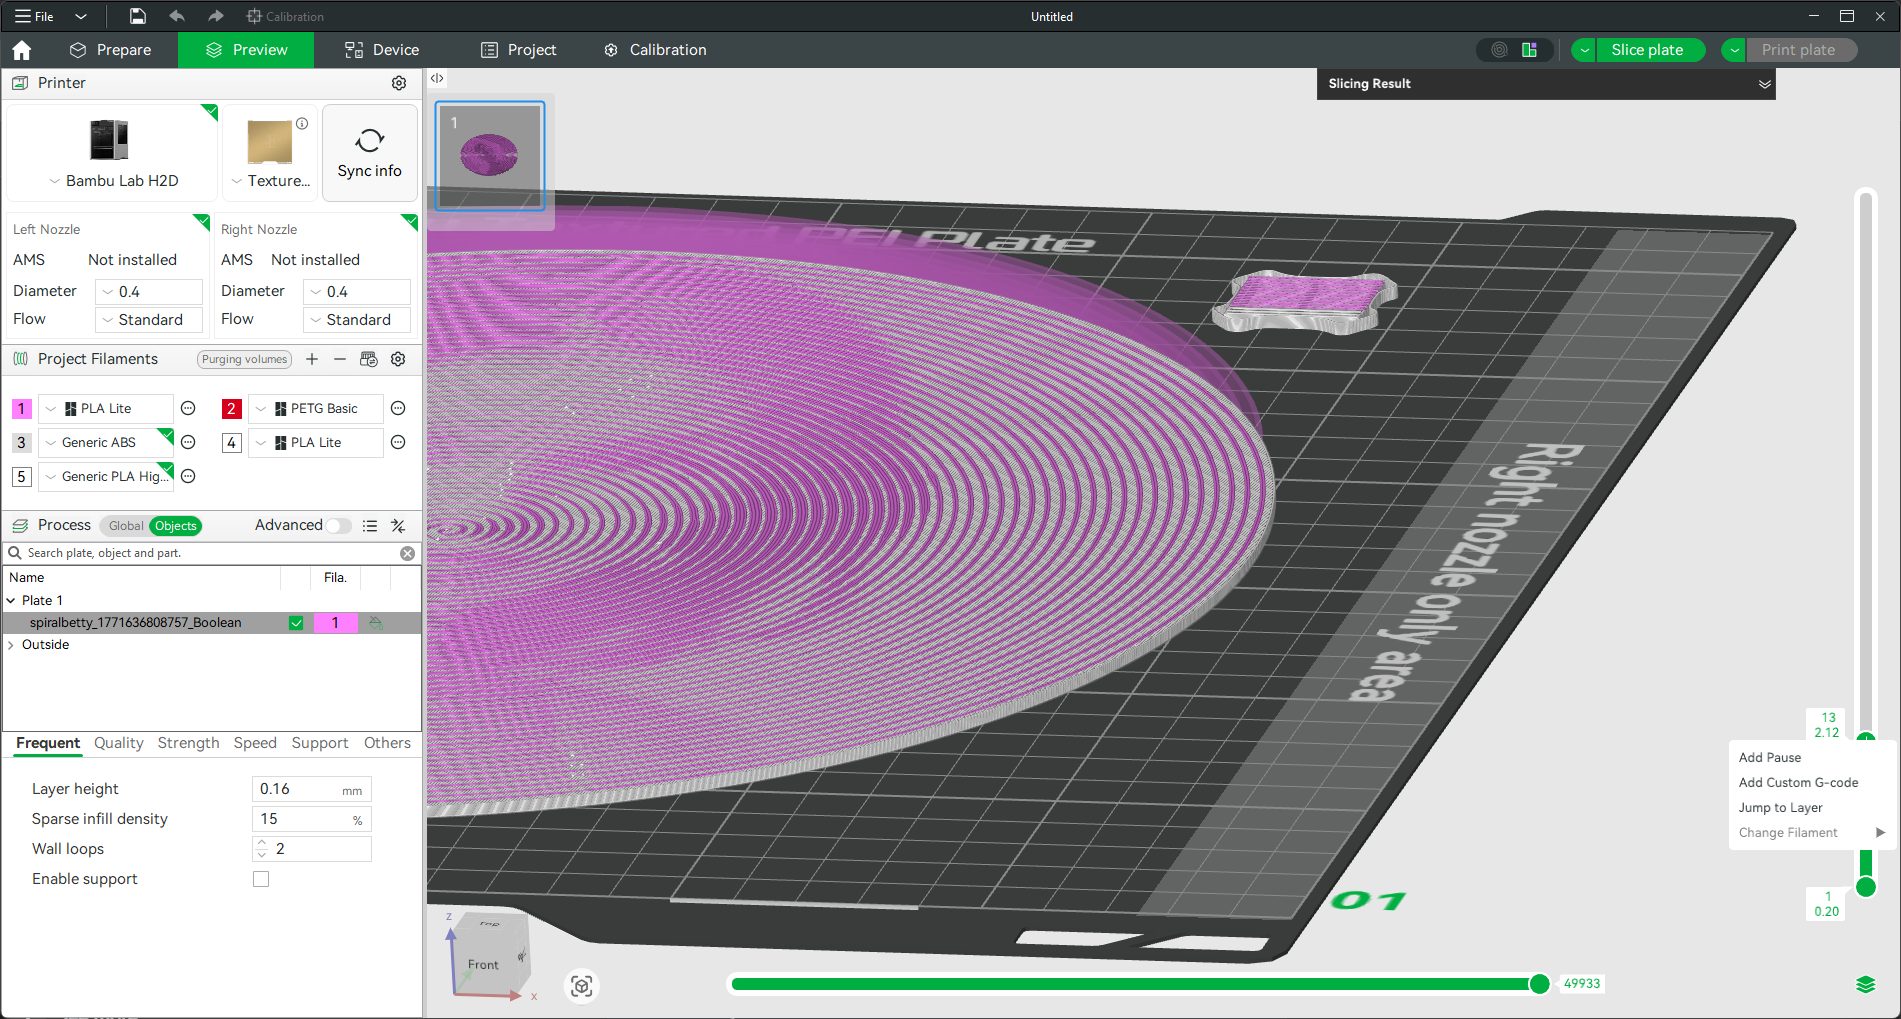Expand the Outside tree item
Viewport: 1901px width, 1019px height.
11,645
